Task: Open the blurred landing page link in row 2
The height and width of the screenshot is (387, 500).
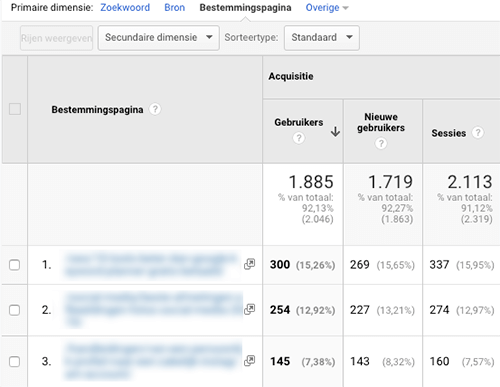Action: [x=153, y=310]
